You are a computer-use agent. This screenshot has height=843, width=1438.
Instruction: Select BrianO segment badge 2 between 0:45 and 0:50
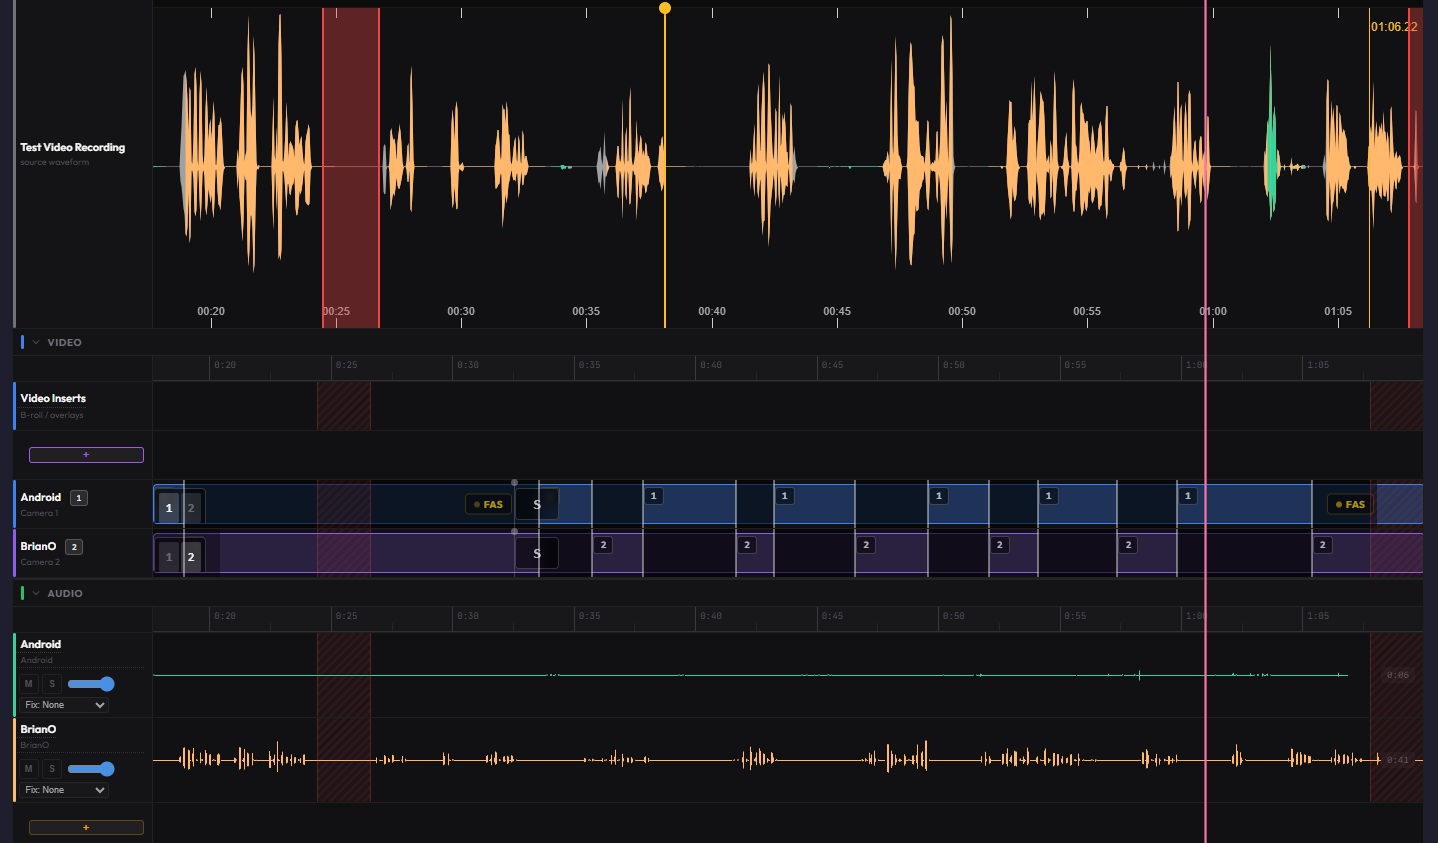click(866, 545)
